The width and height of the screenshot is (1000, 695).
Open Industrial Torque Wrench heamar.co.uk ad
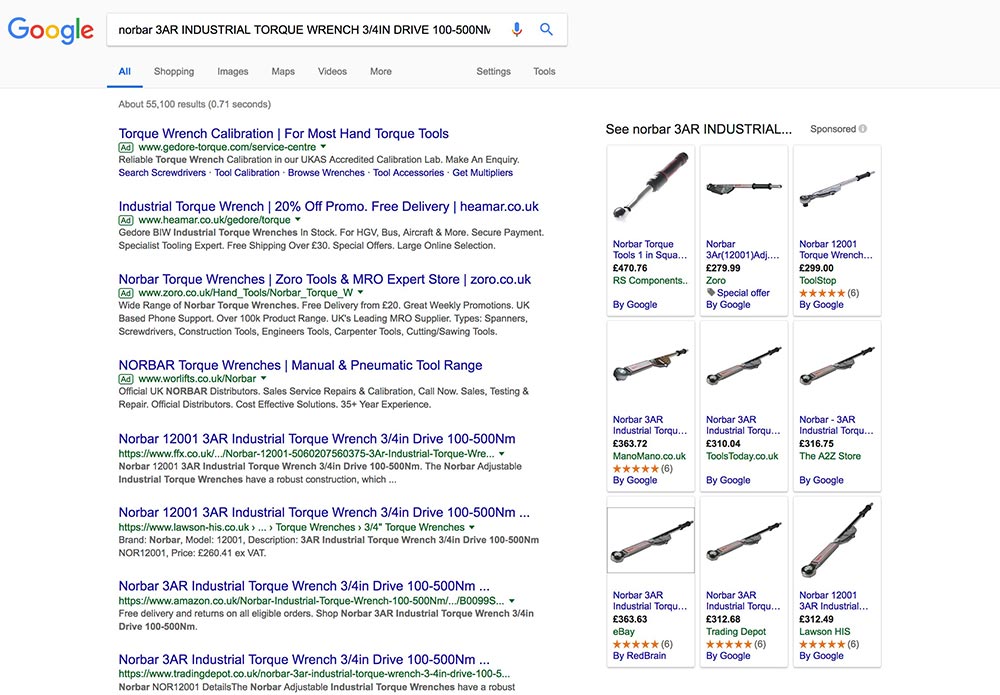[328, 206]
